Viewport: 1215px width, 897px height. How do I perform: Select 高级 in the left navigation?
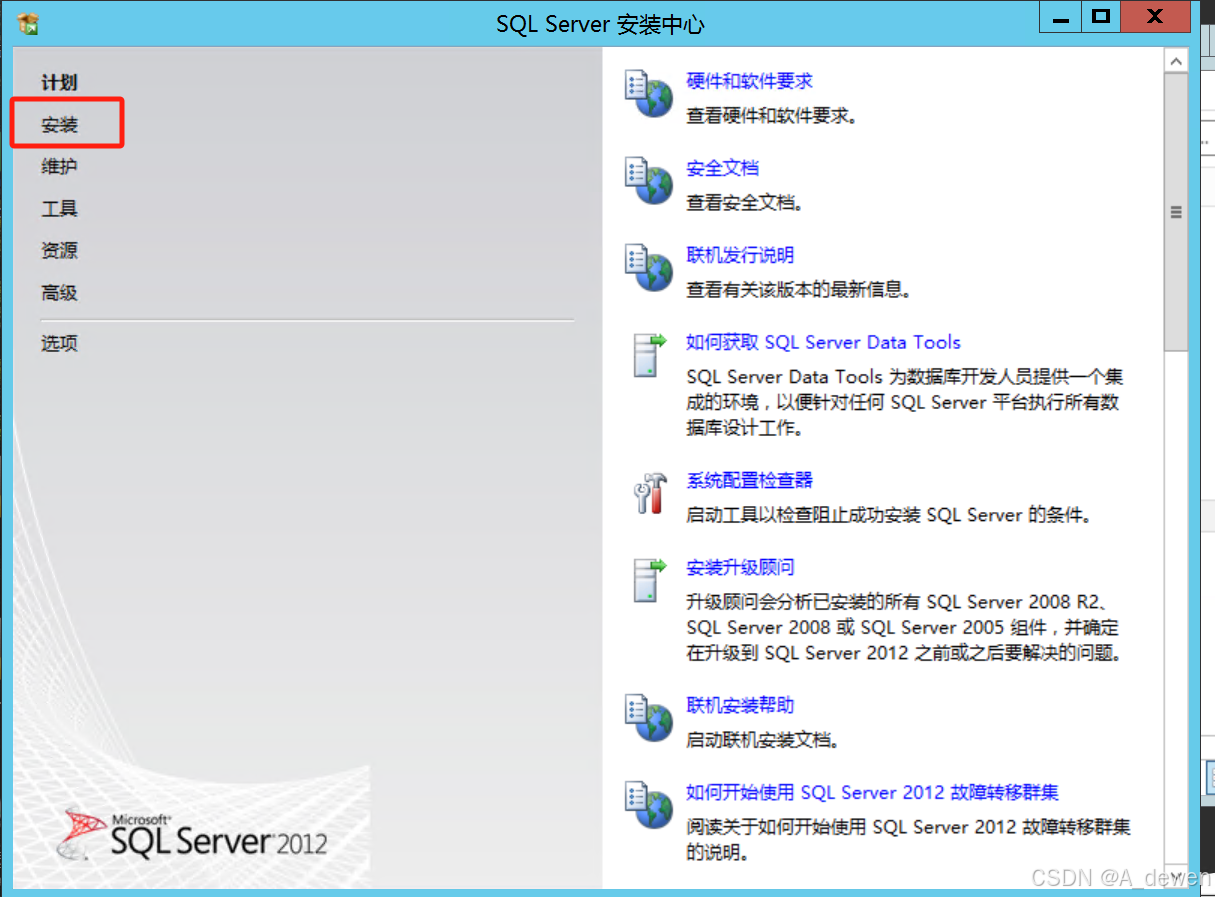[x=59, y=293]
